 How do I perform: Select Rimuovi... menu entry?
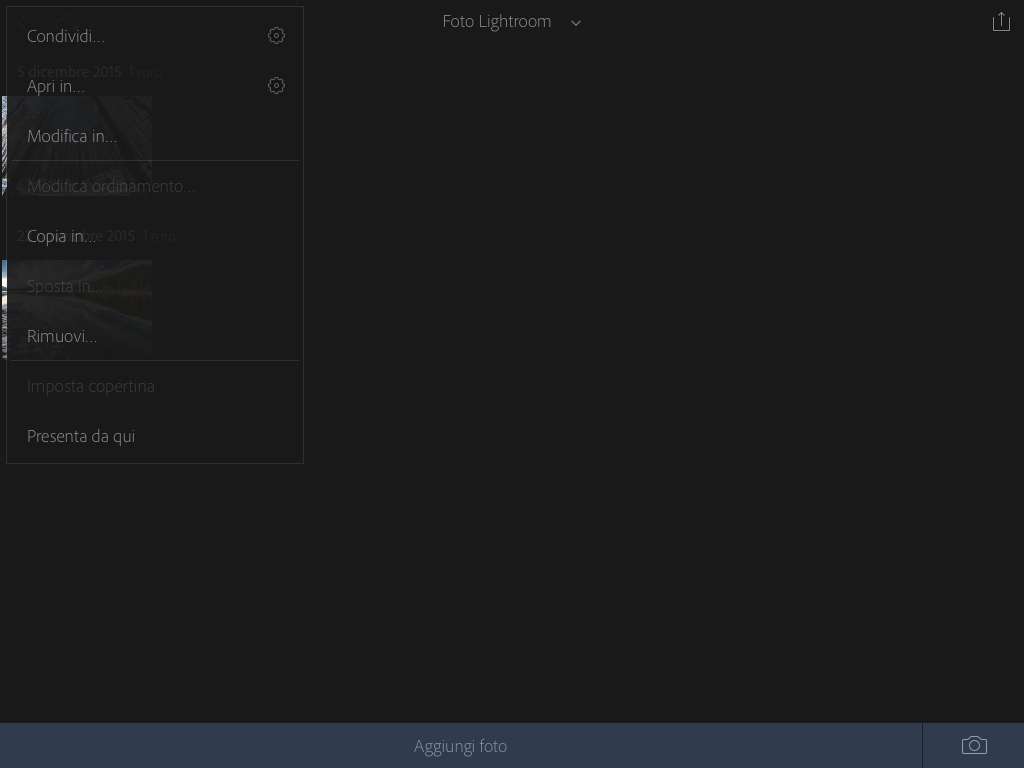click(x=155, y=336)
